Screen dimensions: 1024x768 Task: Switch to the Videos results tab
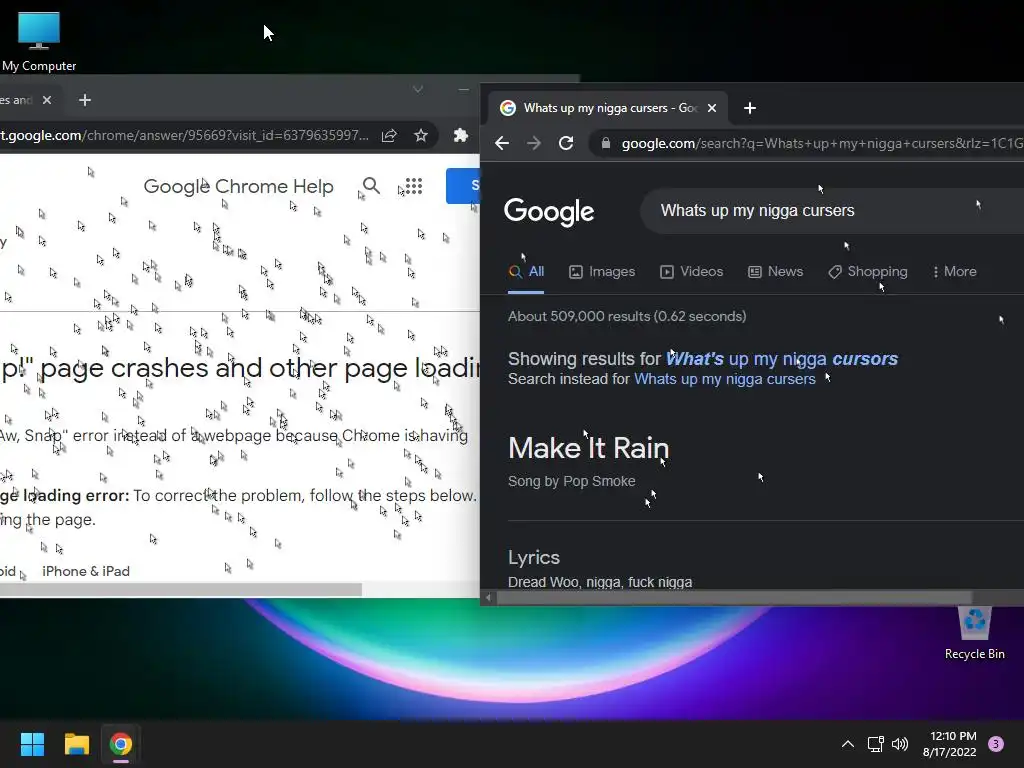point(692,272)
